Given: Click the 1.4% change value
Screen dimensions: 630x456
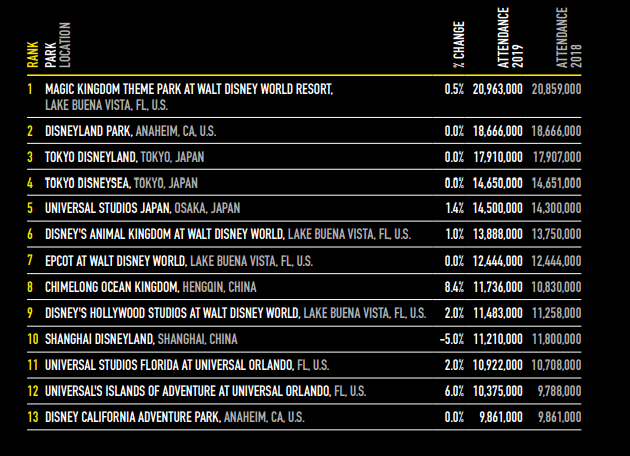Looking at the screenshot, I should [454, 208].
